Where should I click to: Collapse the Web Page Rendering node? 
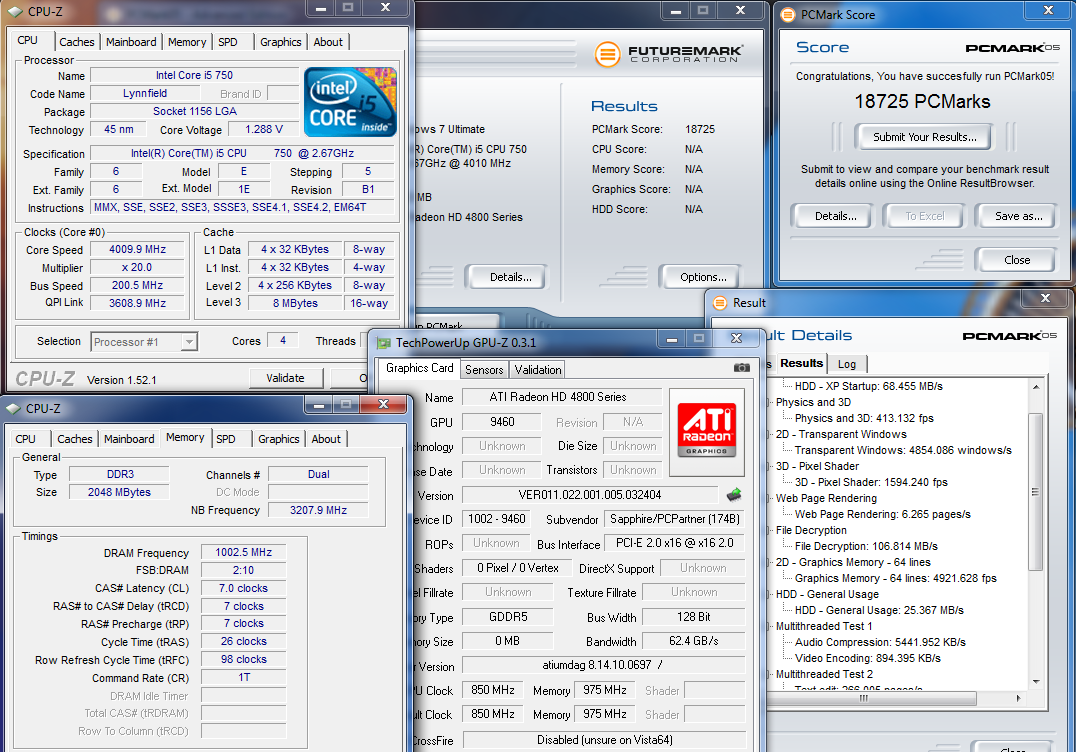pyautogui.click(x=769, y=498)
